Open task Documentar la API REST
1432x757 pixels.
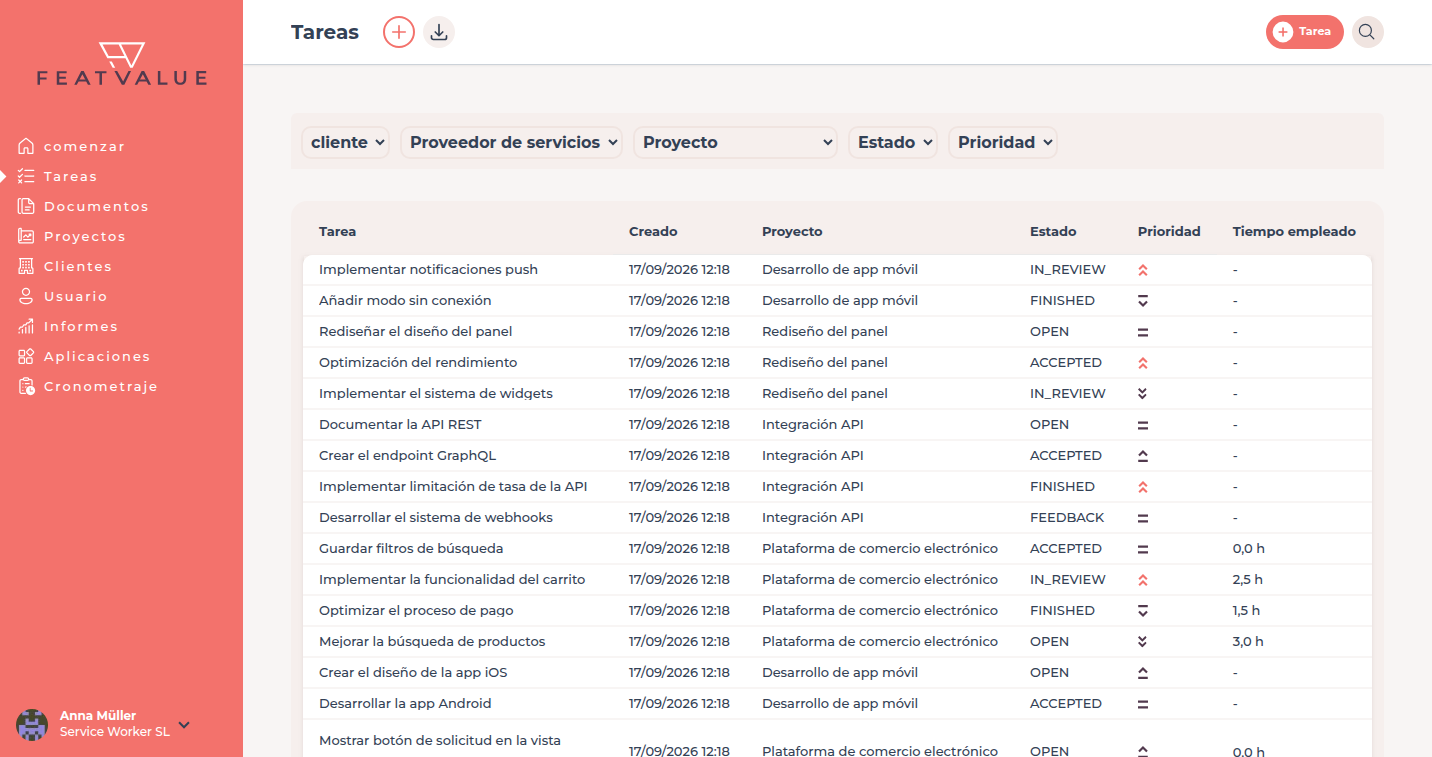pyautogui.click(x=400, y=424)
